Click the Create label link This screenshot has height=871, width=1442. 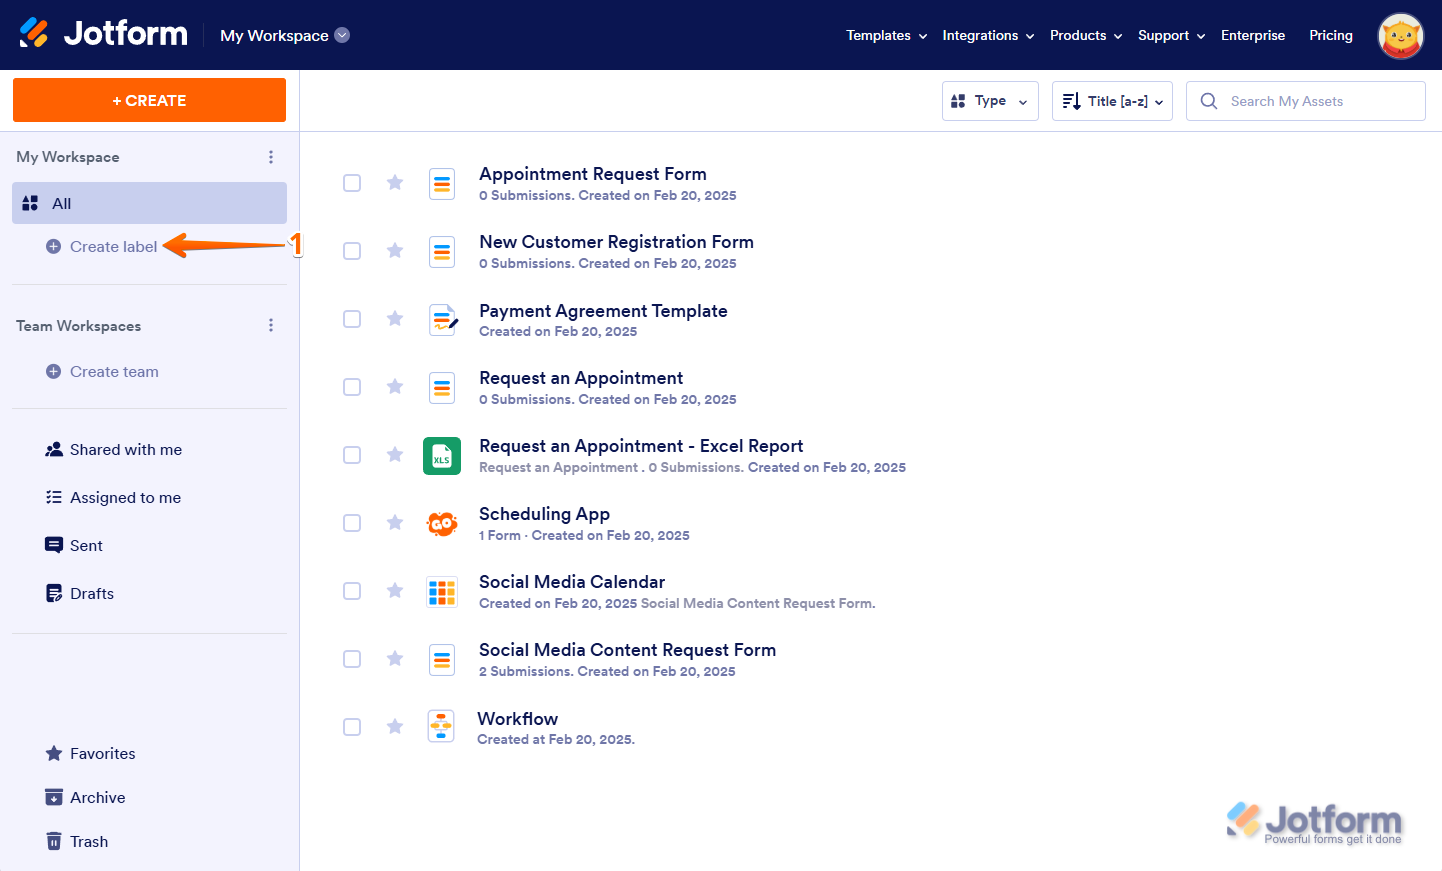pos(113,247)
